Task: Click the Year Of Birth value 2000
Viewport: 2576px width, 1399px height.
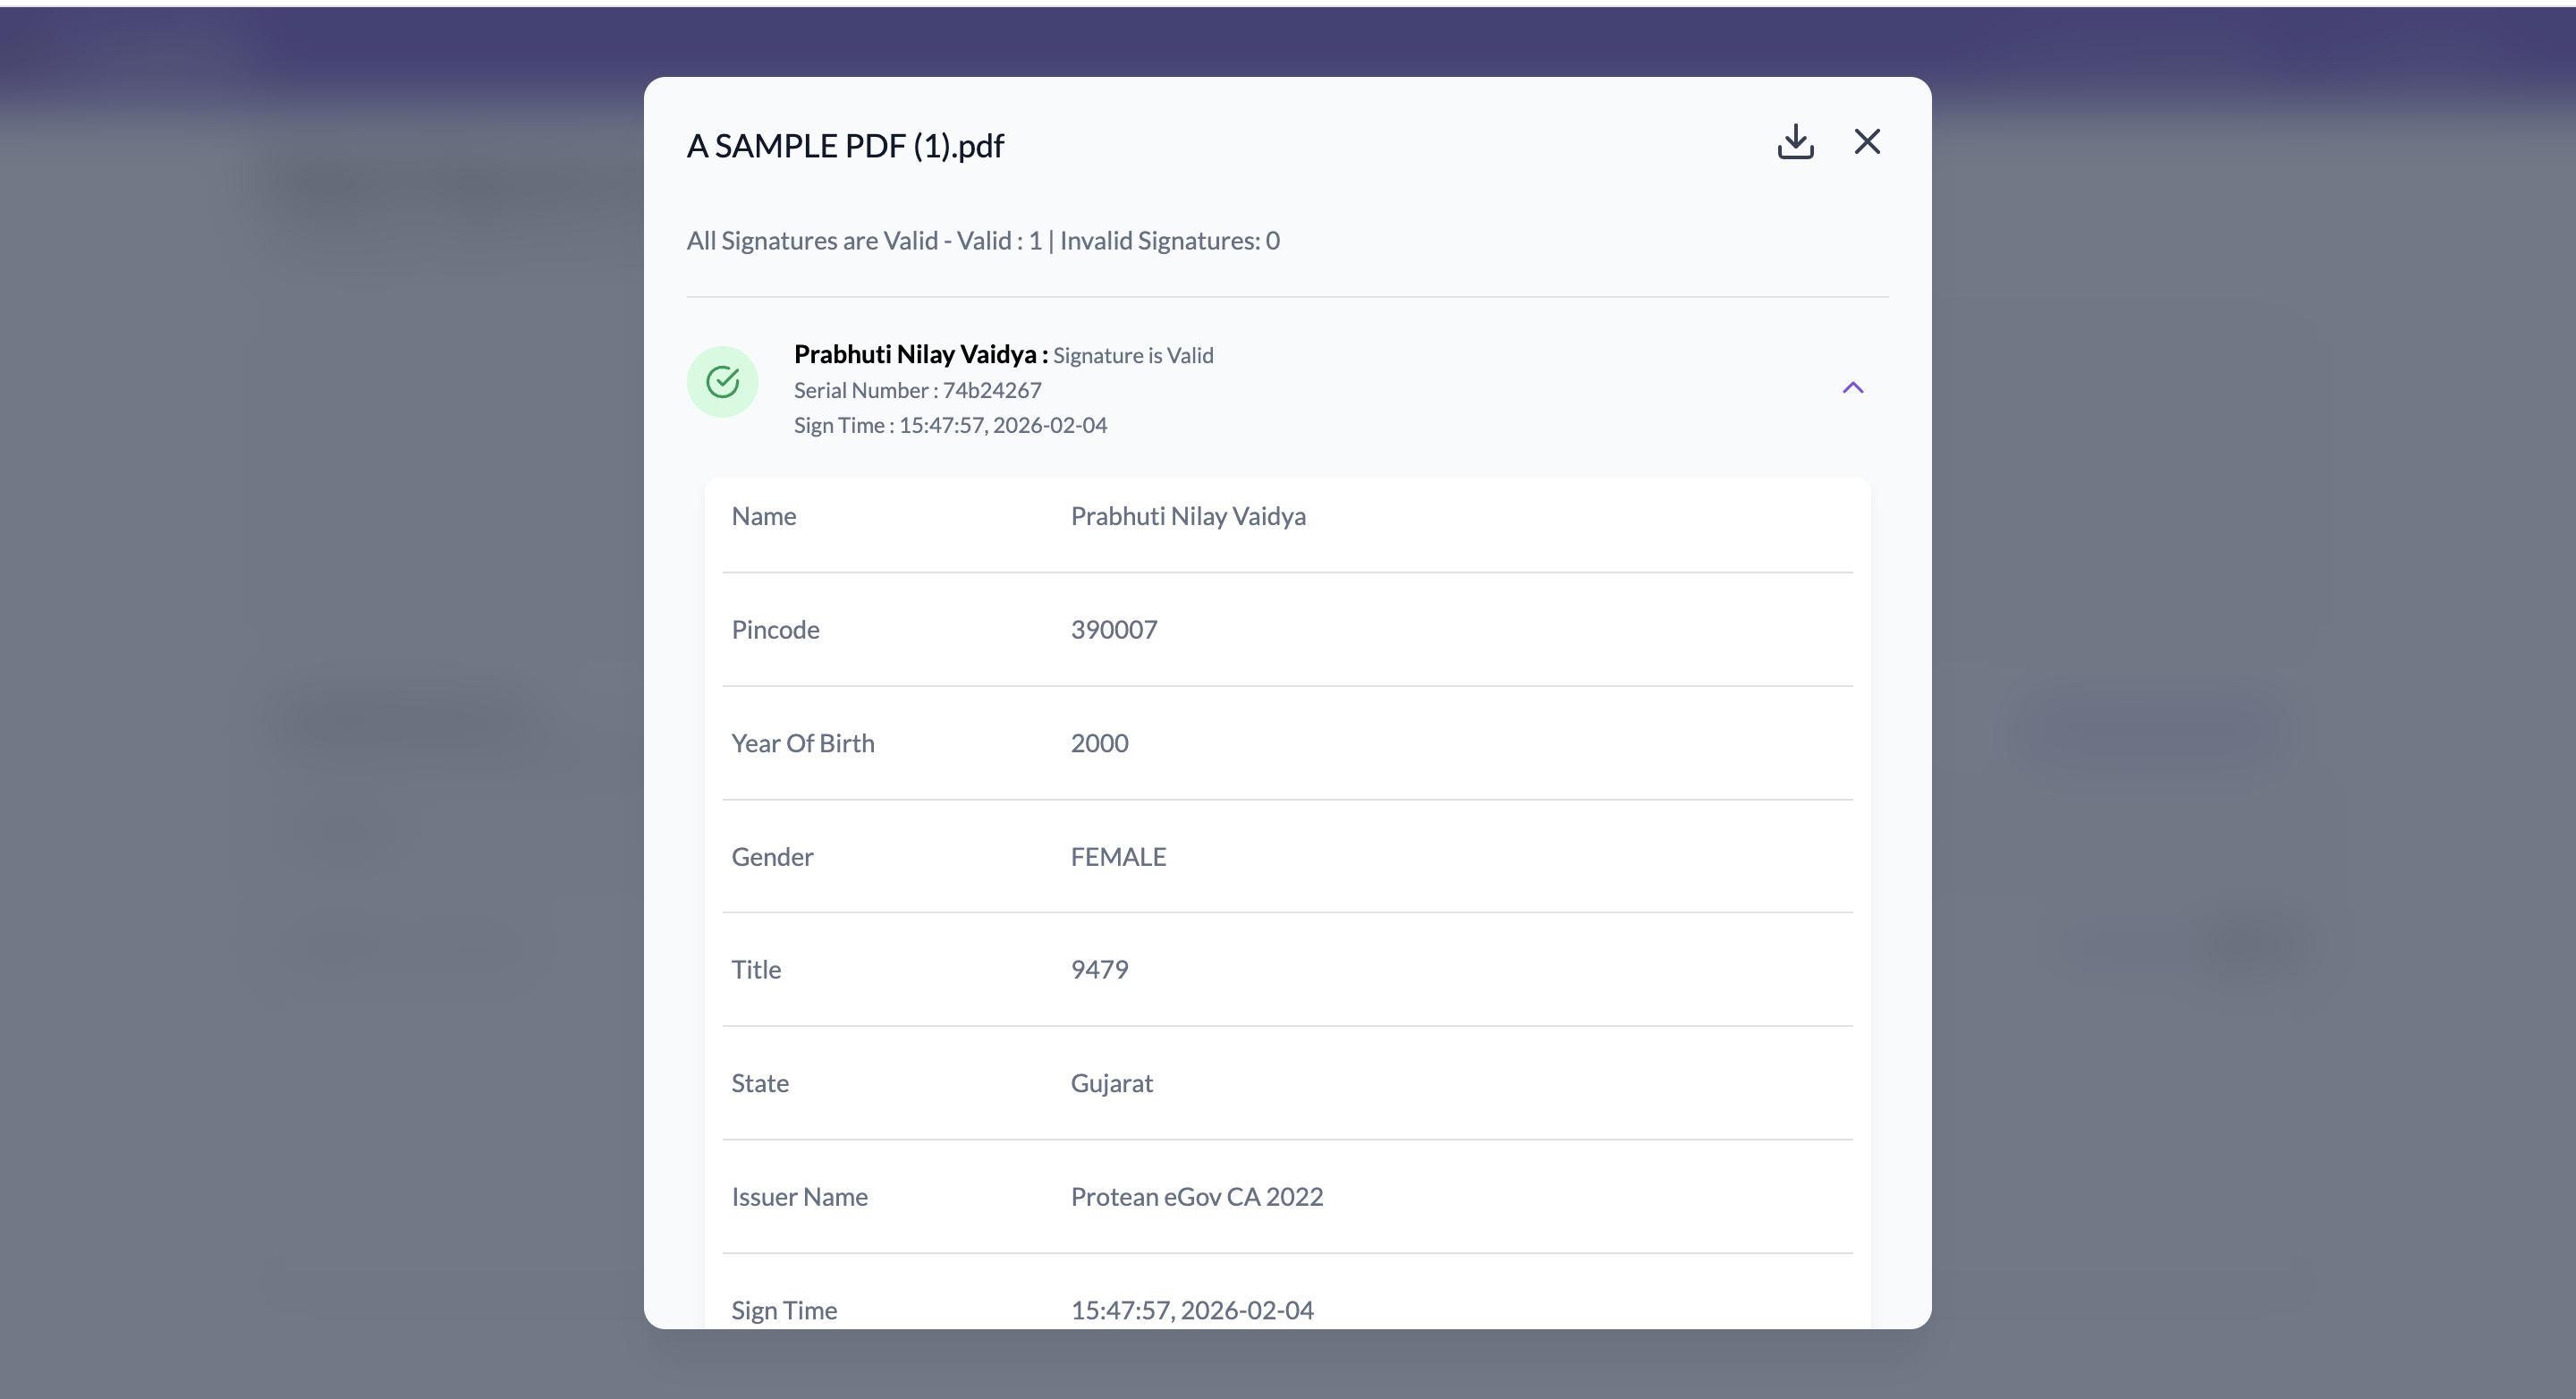Action: click(1099, 743)
